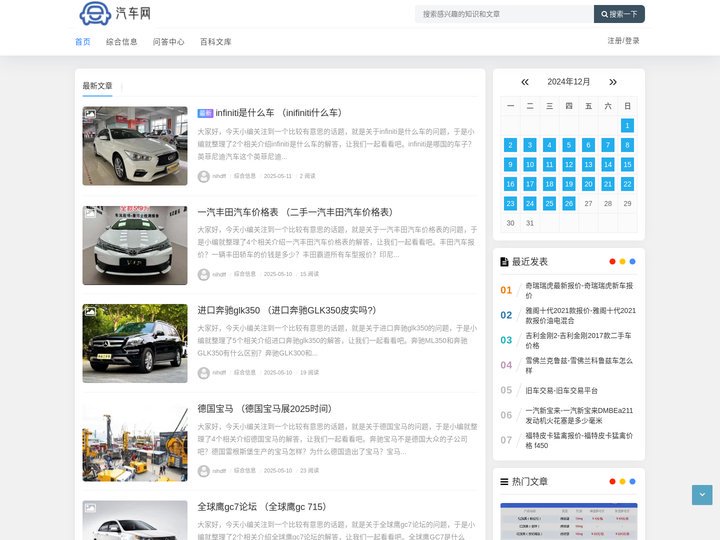Open the Toyota front-view car thumbnail
The image size is (720, 540).
[135, 245]
